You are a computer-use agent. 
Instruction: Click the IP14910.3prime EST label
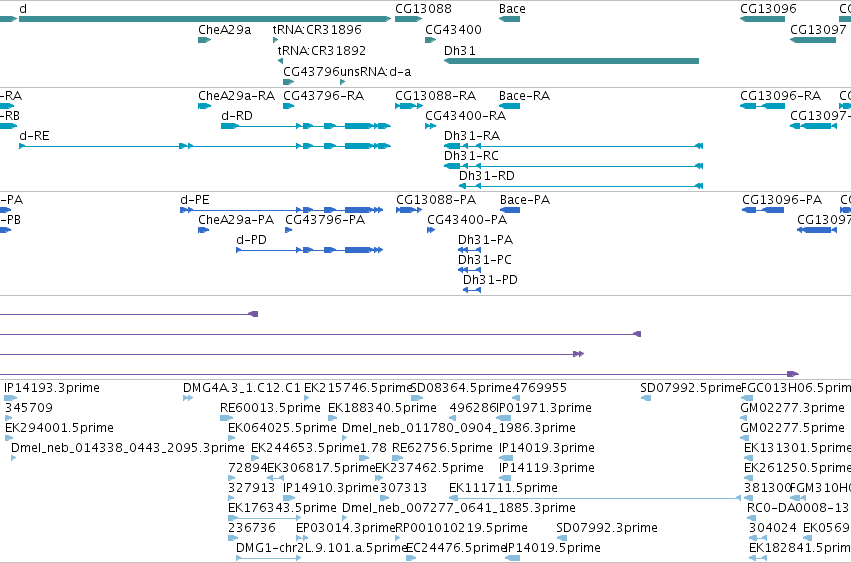[331, 488]
